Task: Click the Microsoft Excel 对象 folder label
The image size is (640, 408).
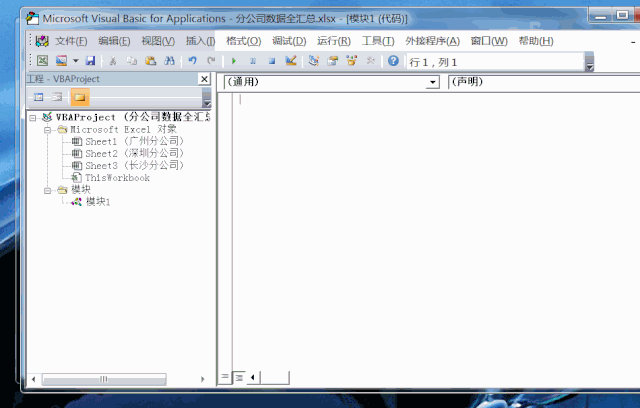Action: pyautogui.click(x=123, y=130)
